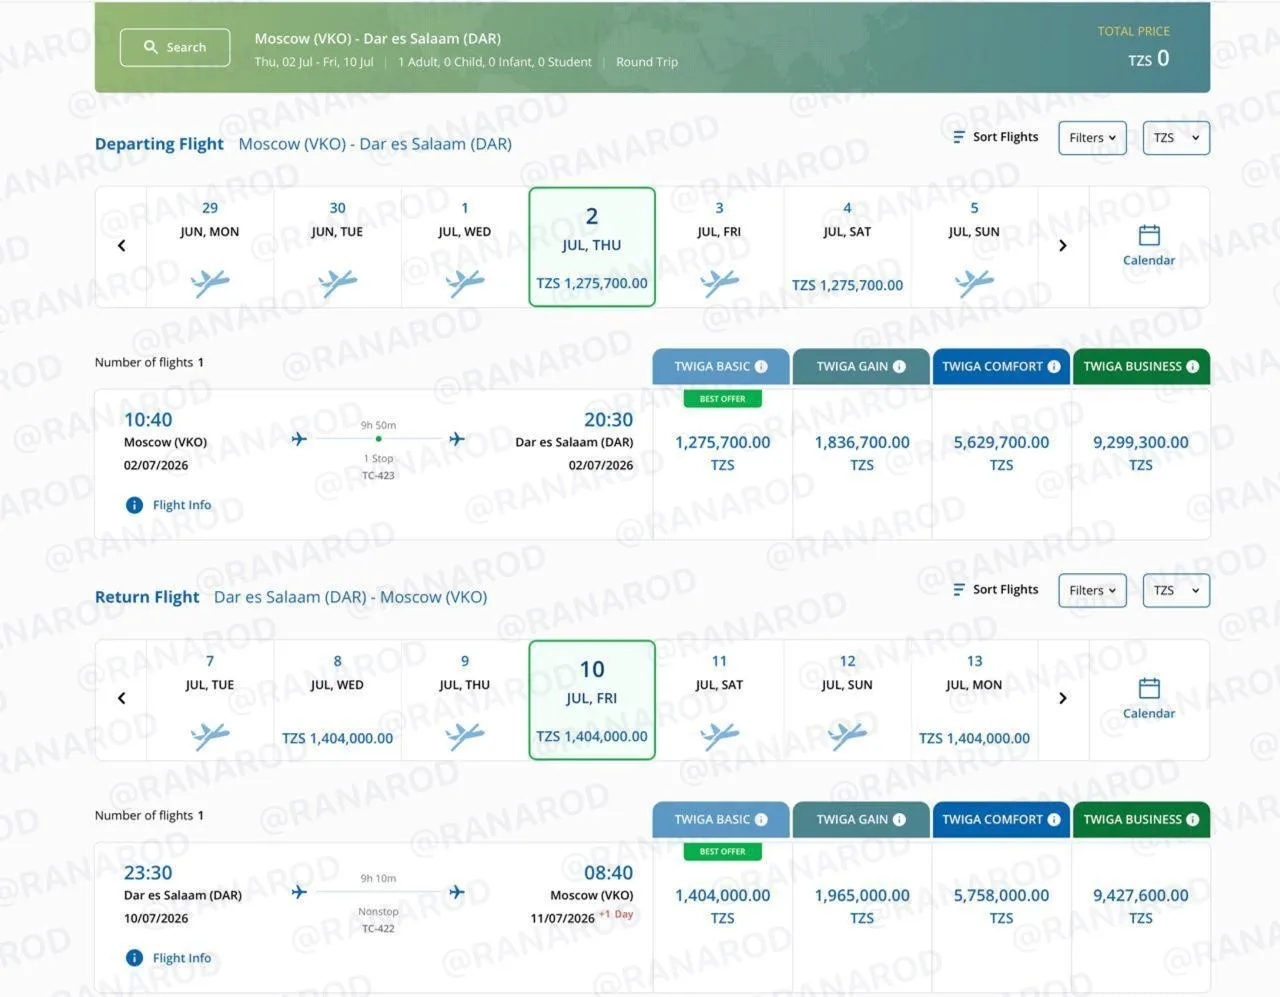This screenshot has height=997, width=1280.
Task: Sort Flights for the return flight list
Action: tap(995, 590)
